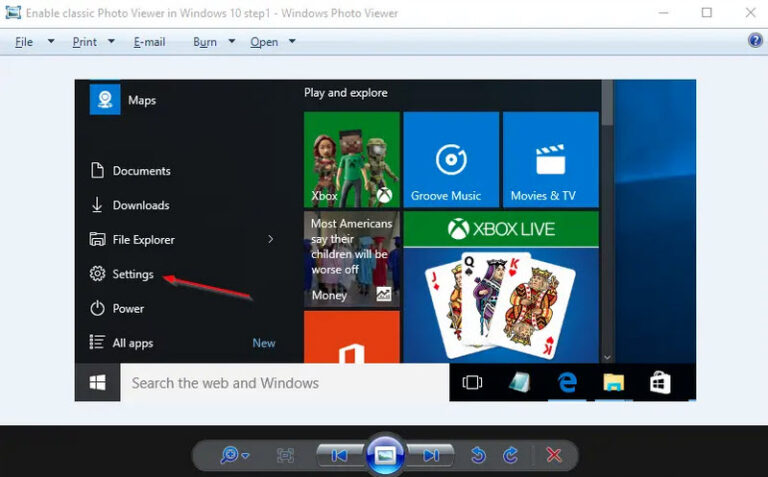
Task: Click the Windows Start logo button
Action: [98, 382]
